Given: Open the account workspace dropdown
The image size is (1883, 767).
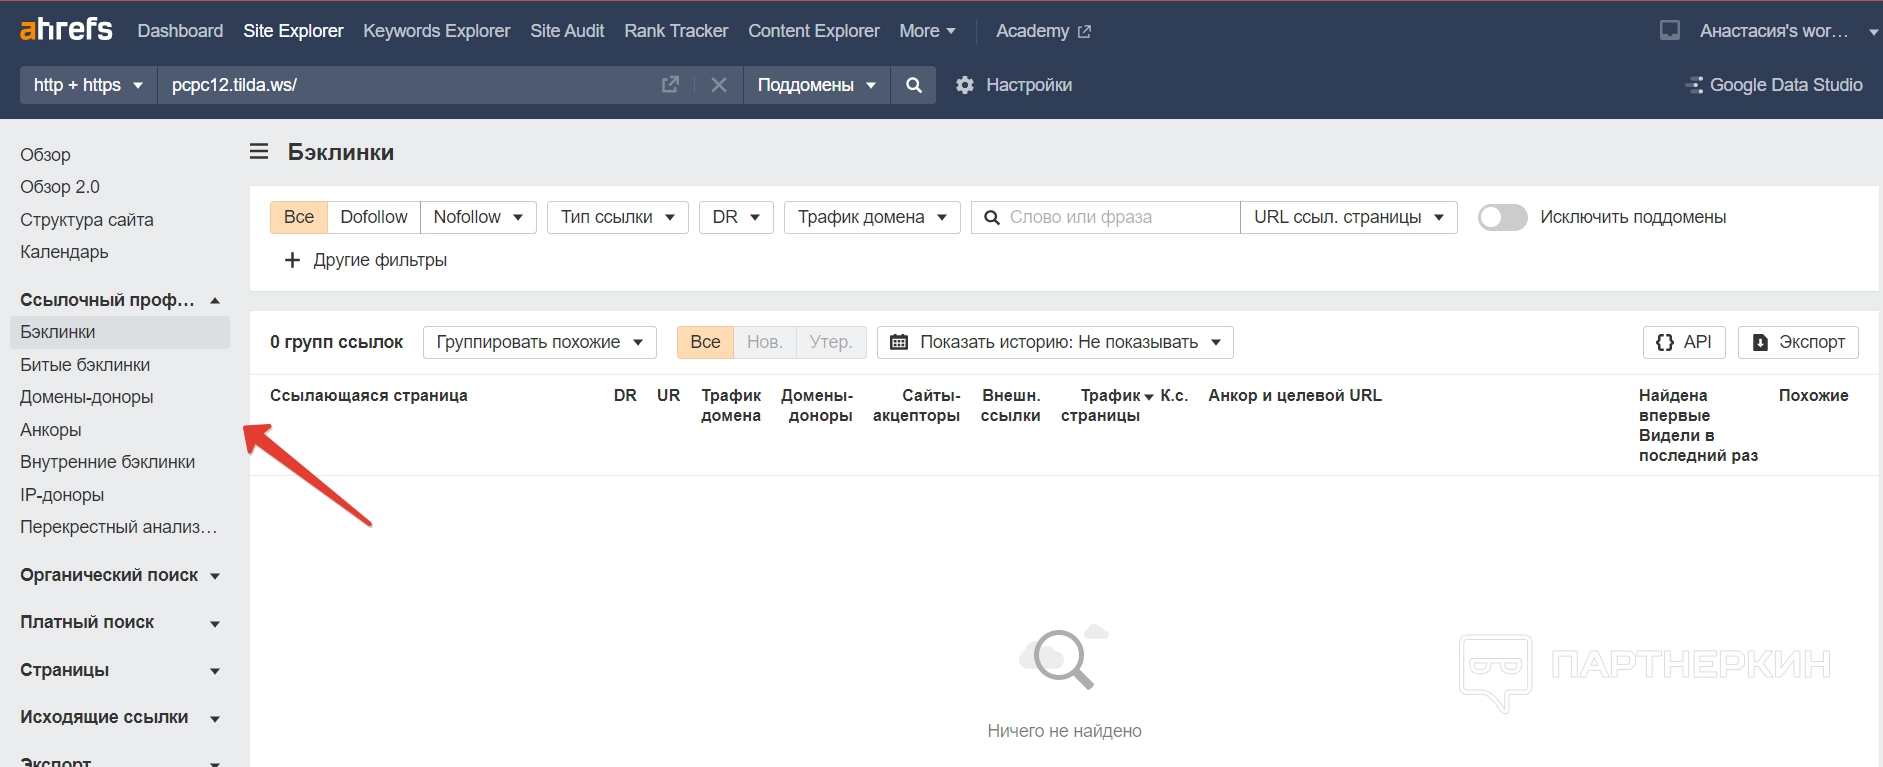Looking at the screenshot, I should (1788, 31).
